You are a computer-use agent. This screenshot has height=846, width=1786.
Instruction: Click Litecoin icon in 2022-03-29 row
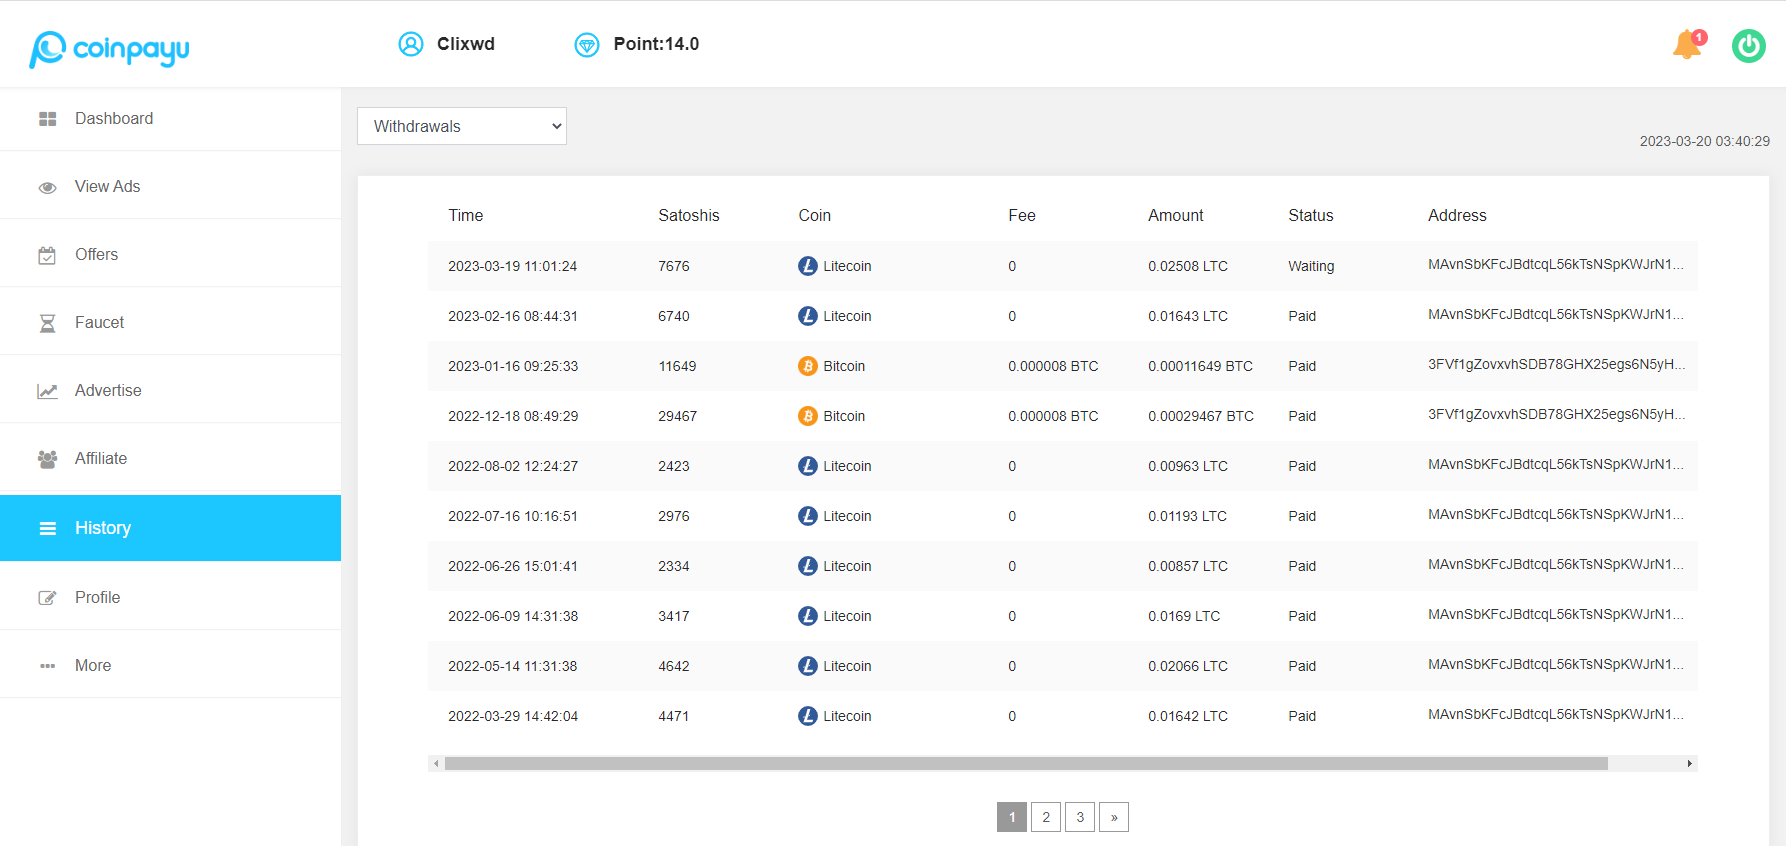tap(808, 716)
